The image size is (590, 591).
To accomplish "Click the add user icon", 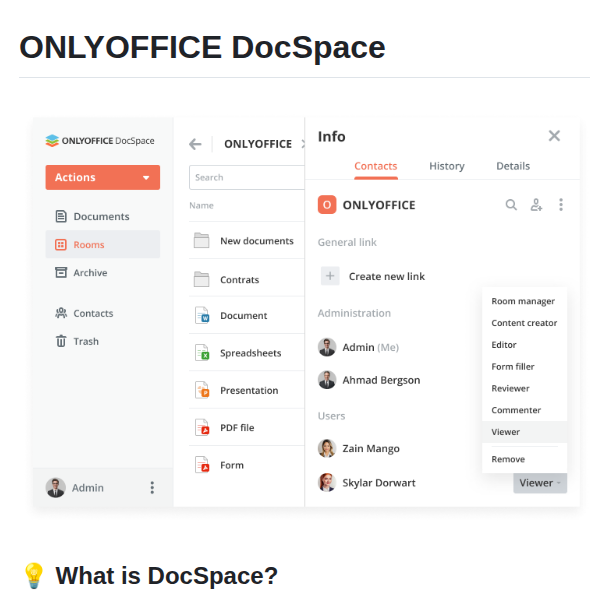I will coord(536,205).
